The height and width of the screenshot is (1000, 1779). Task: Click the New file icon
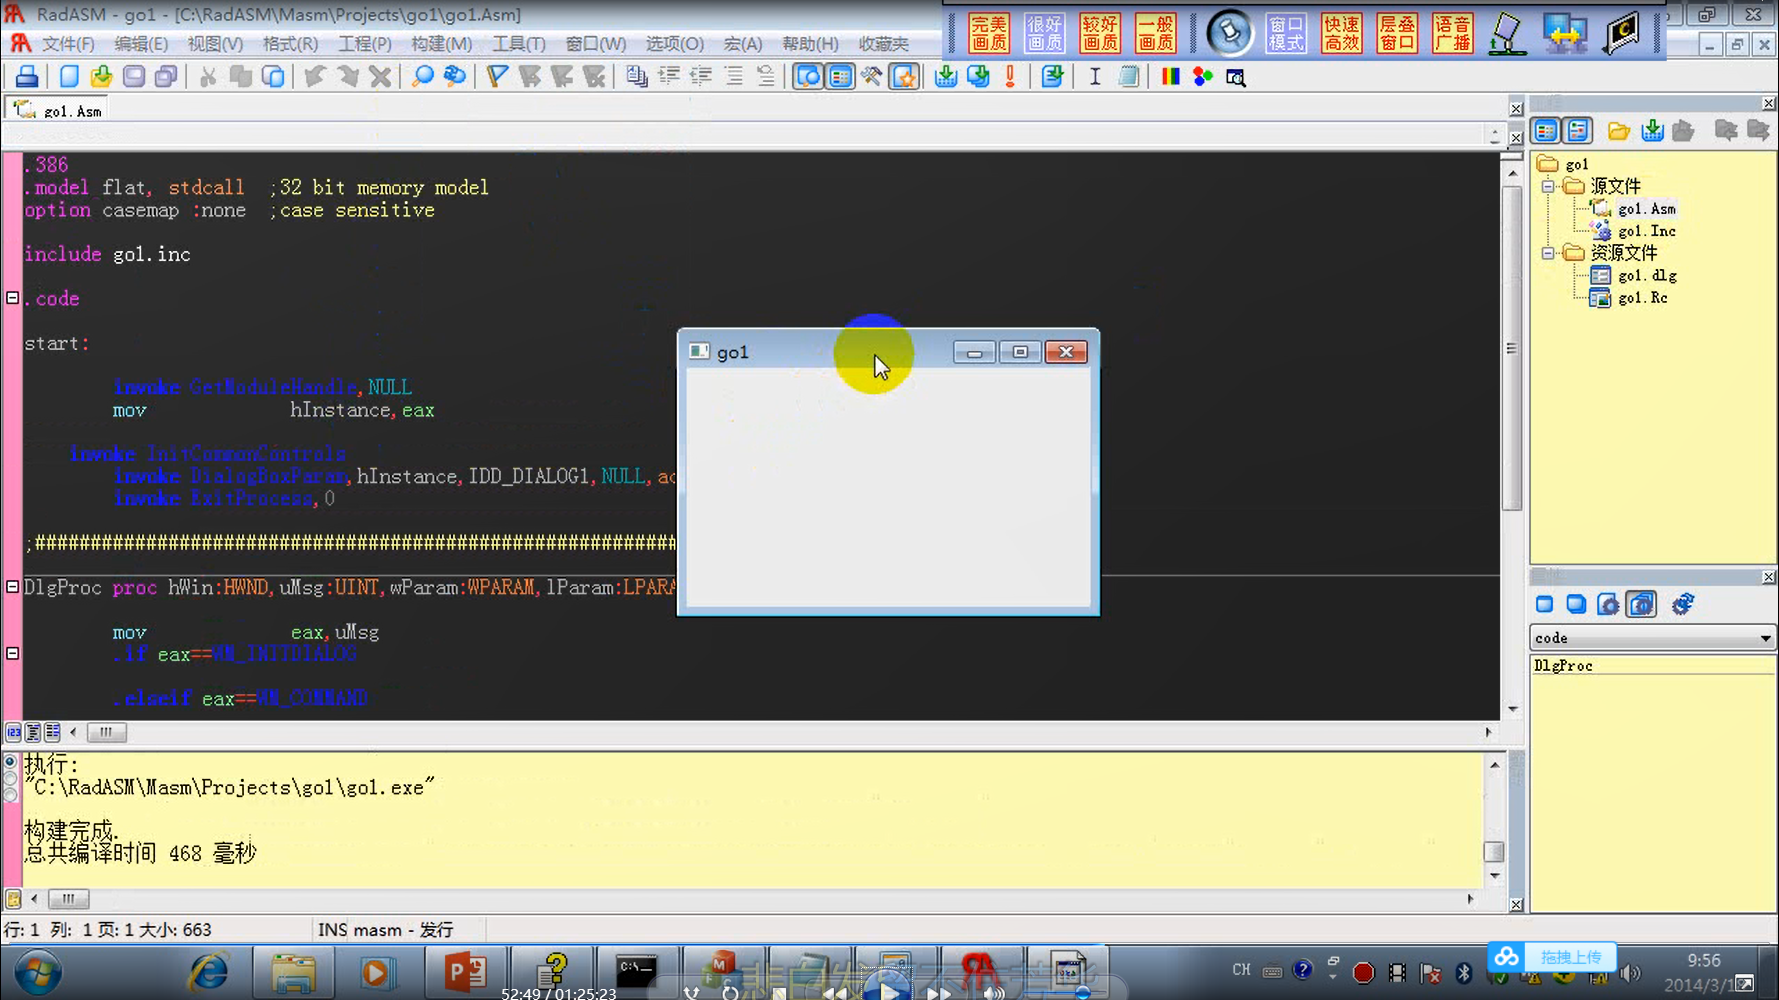[x=69, y=77]
